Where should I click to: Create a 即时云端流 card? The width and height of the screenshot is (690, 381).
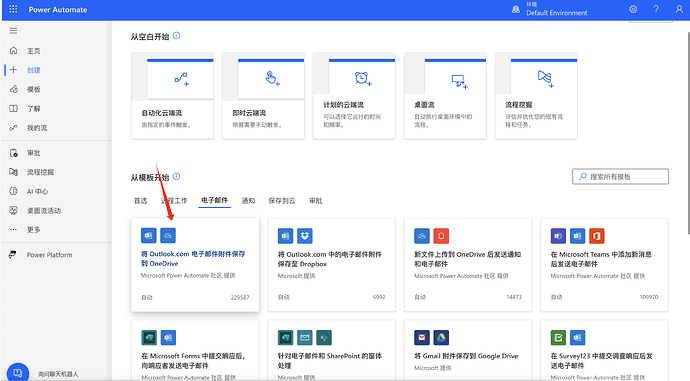(x=263, y=96)
